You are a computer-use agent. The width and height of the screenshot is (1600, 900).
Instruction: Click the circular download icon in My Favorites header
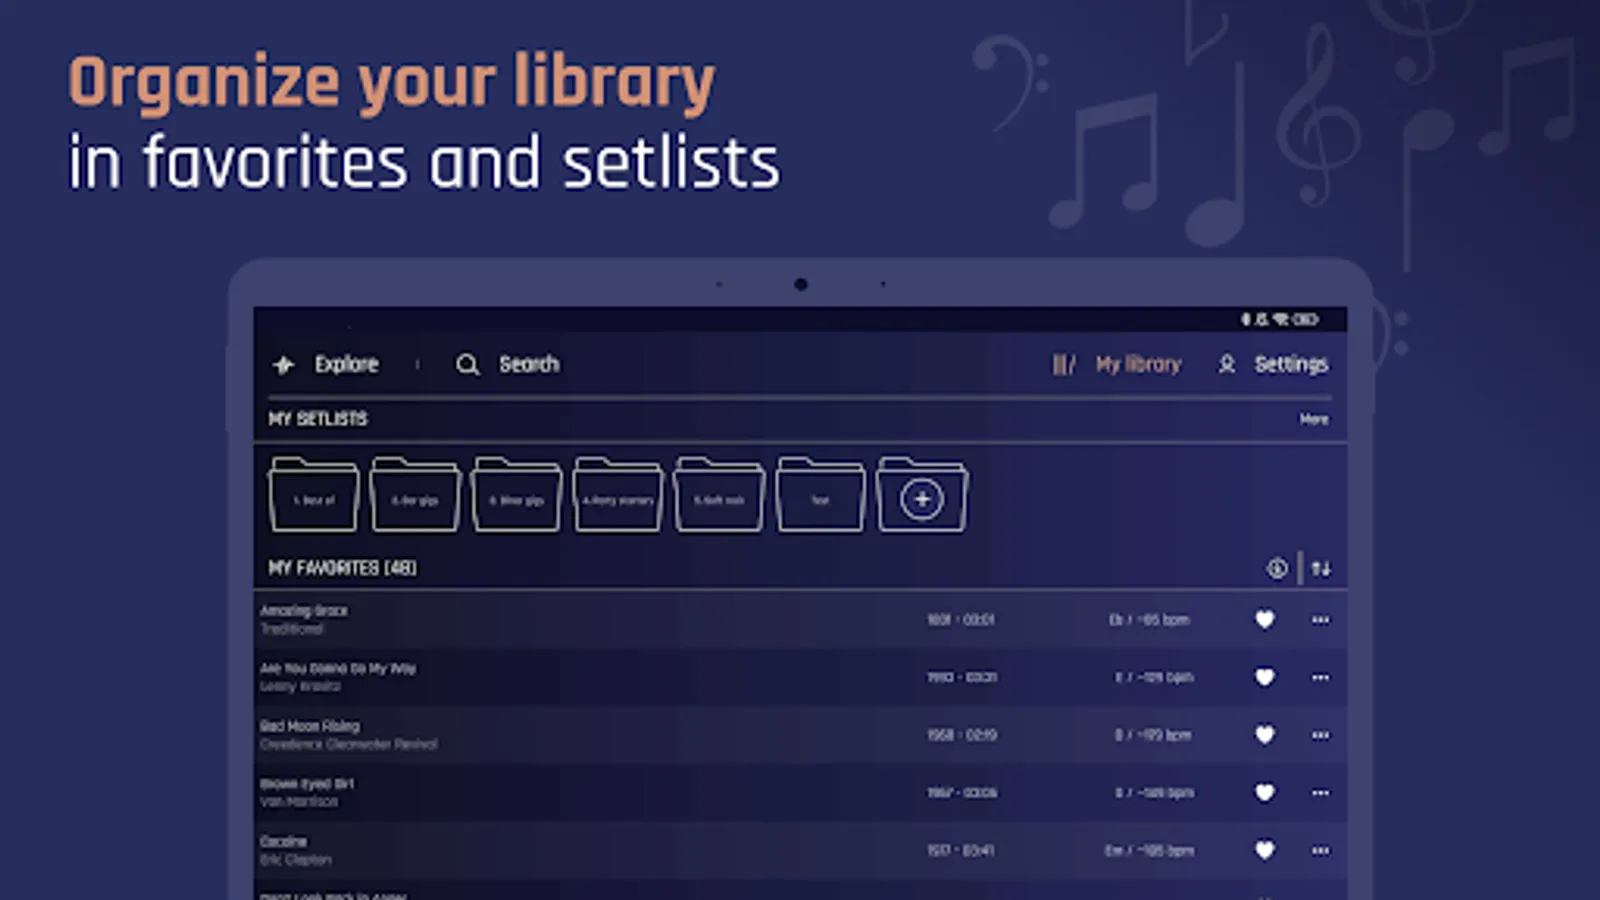coord(1277,568)
